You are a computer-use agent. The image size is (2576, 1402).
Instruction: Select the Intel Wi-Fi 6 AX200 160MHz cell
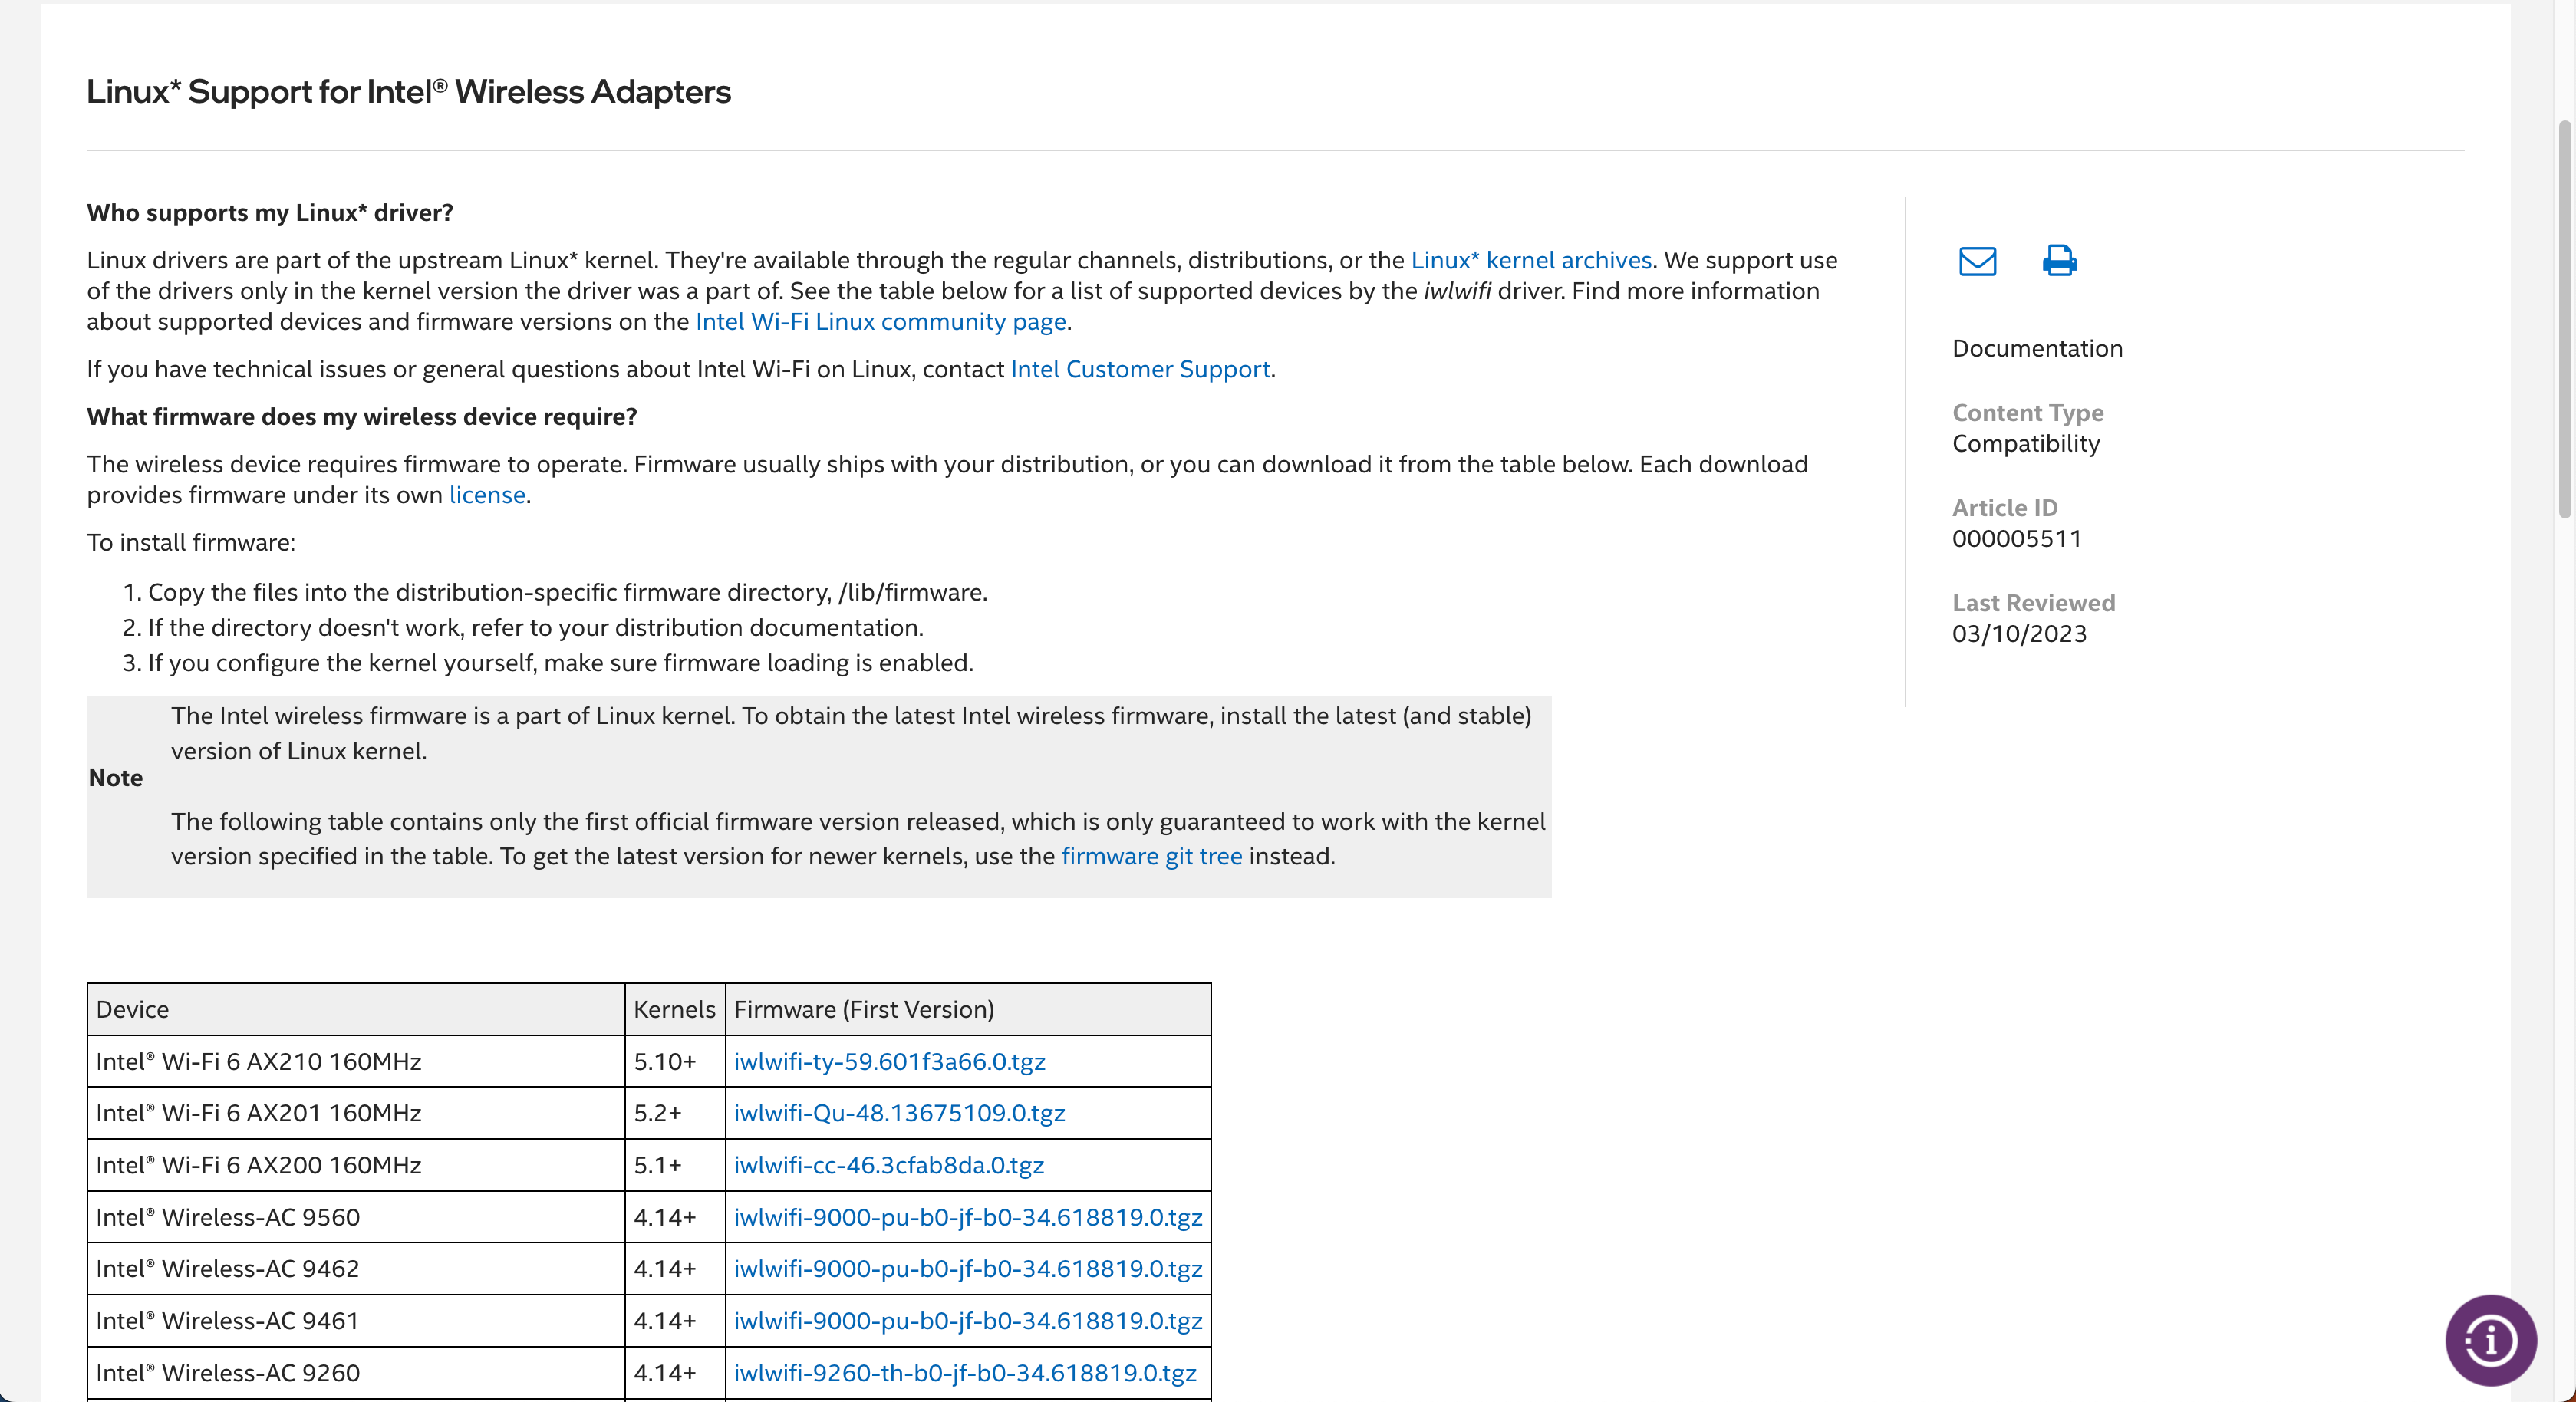pos(356,1165)
